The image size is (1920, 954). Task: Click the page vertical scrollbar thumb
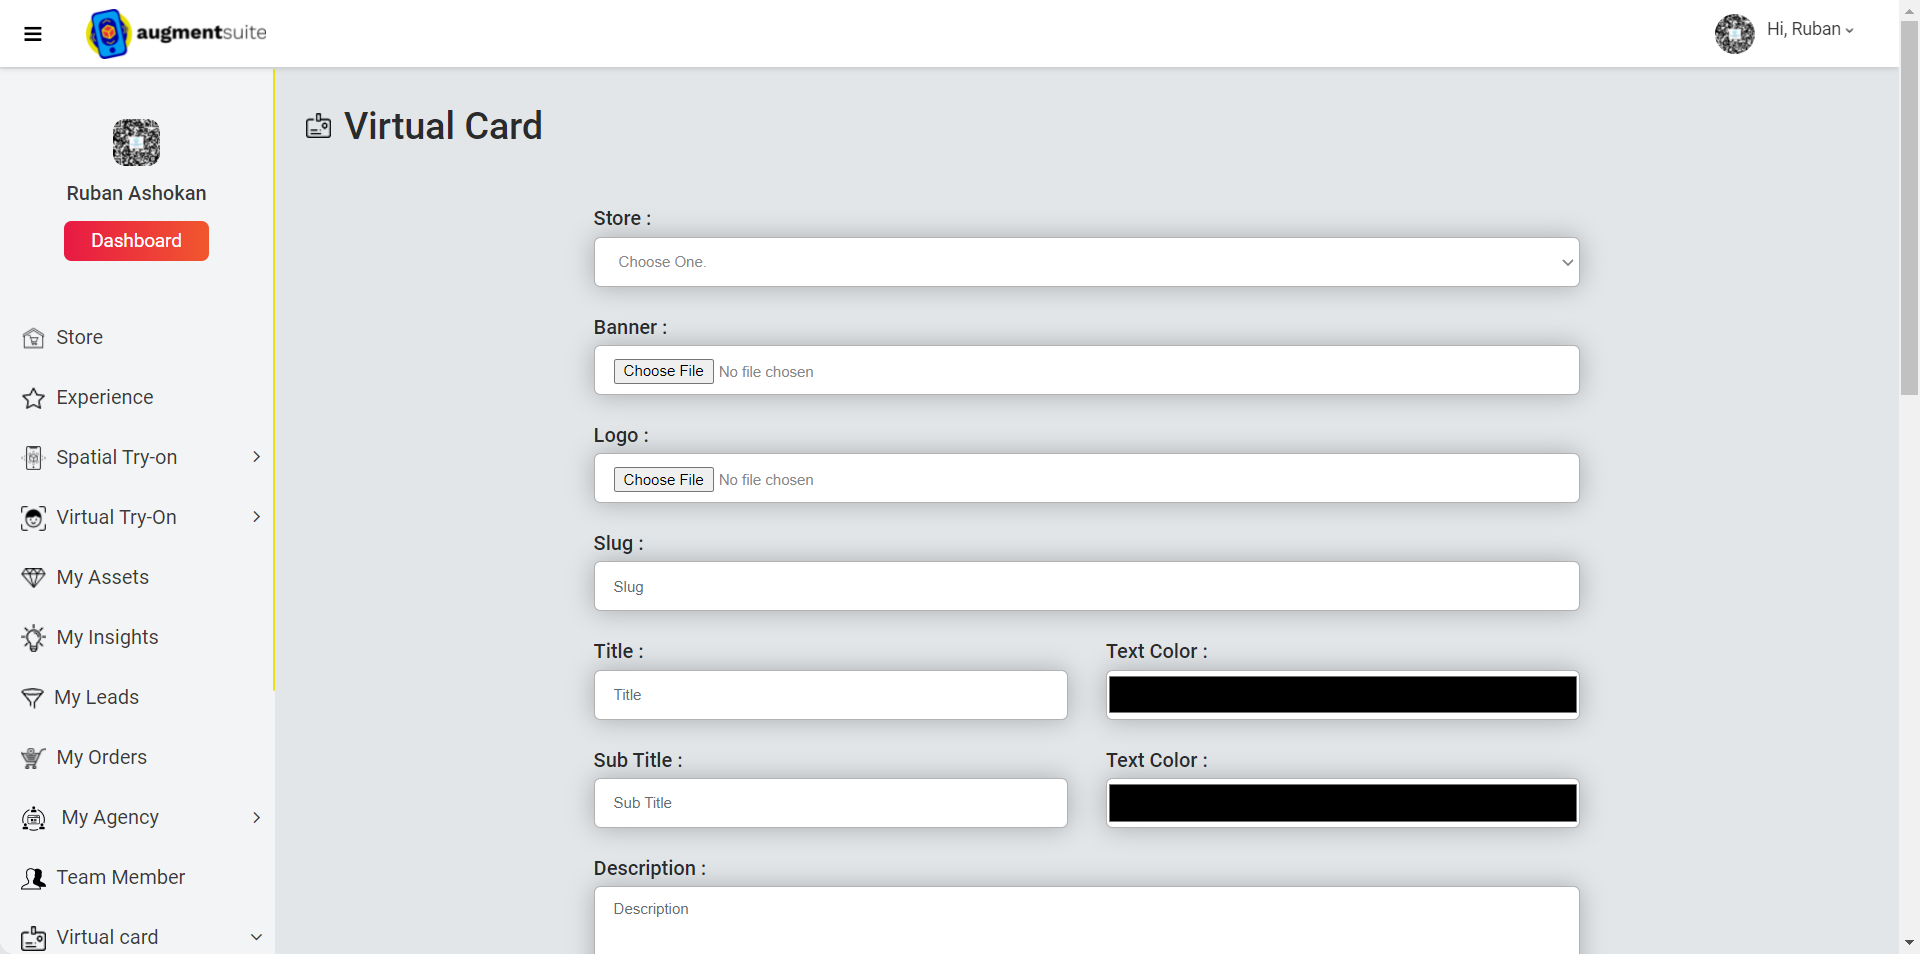point(1909,208)
